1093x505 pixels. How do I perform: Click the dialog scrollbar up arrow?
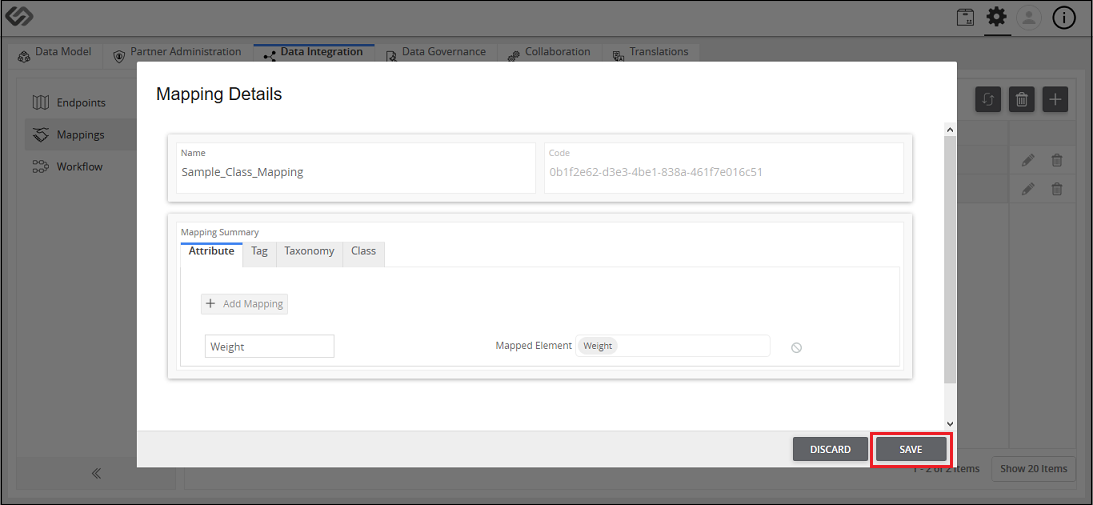[x=949, y=130]
